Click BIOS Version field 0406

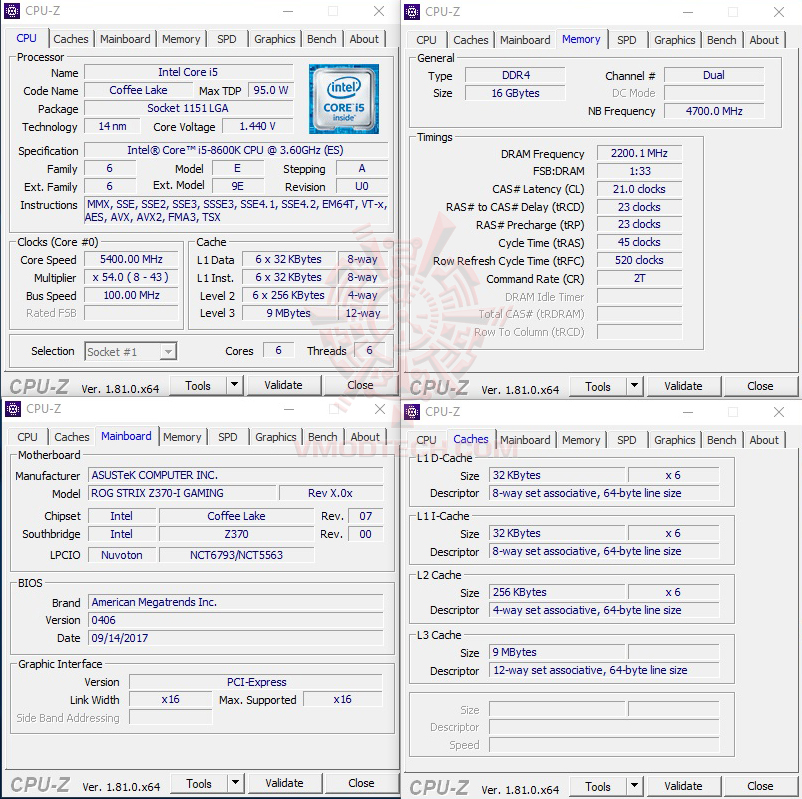coord(236,620)
